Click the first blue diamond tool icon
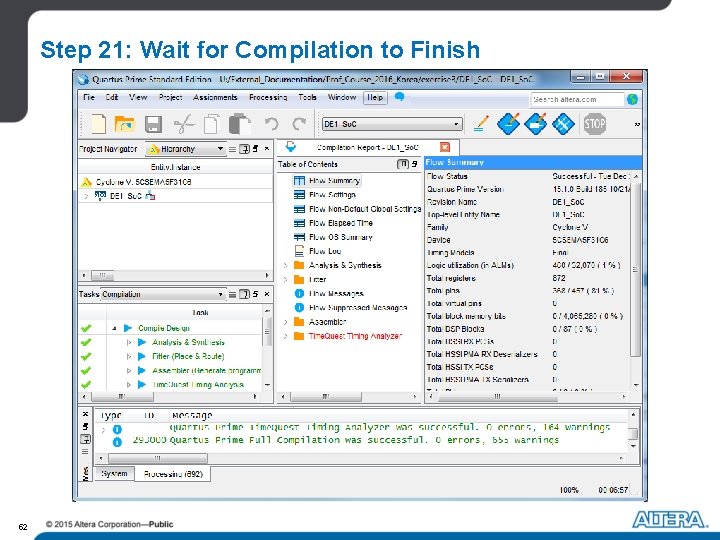The image size is (720, 540). pos(509,124)
